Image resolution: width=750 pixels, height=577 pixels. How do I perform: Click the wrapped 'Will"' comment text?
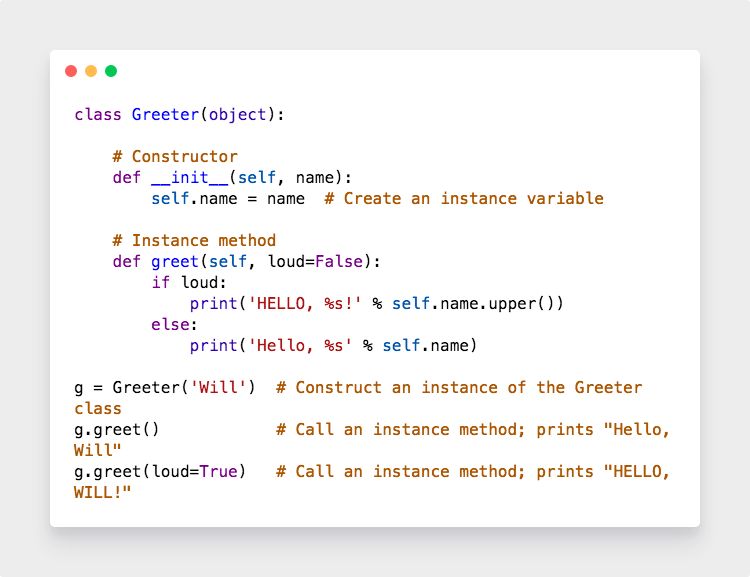(98, 450)
